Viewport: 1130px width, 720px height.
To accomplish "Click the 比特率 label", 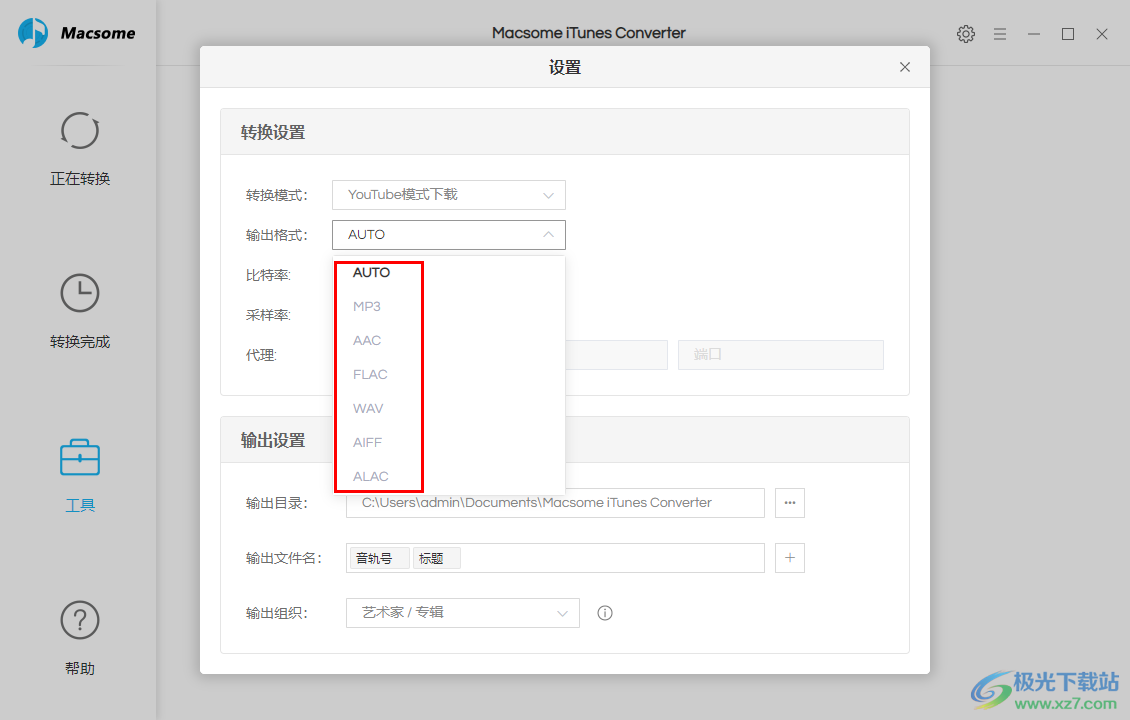I will (268, 275).
